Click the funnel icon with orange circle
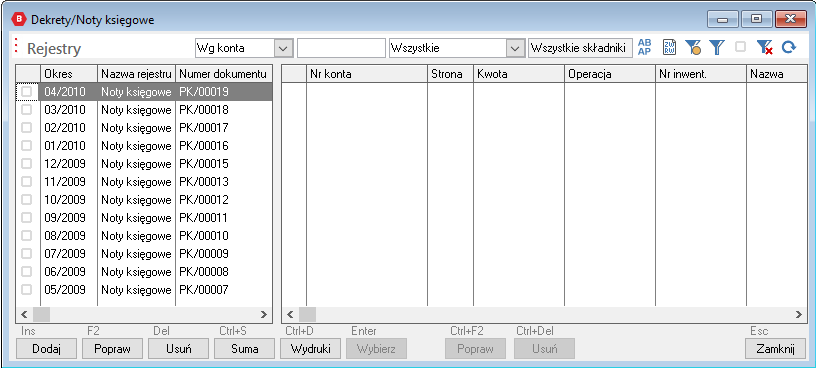 pos(693,47)
